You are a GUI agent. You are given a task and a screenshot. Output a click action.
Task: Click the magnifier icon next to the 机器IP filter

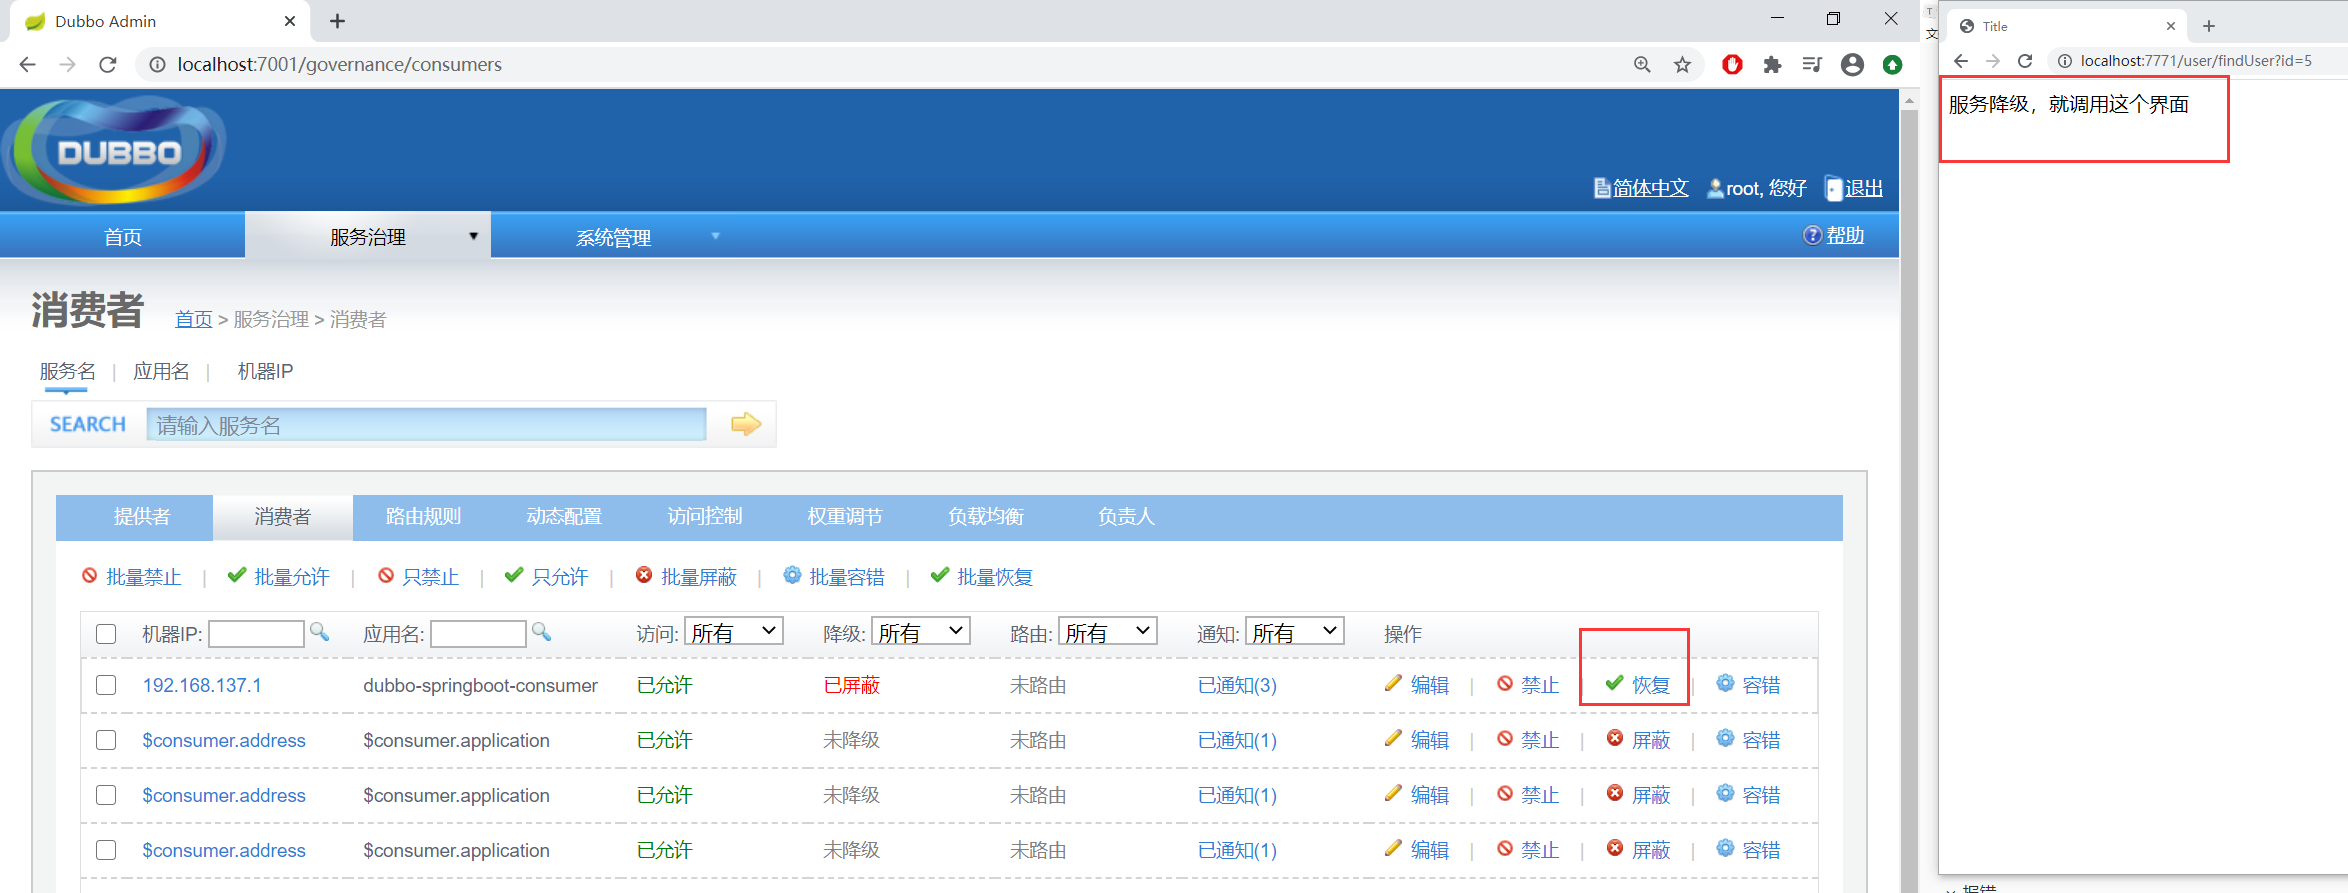(x=319, y=632)
